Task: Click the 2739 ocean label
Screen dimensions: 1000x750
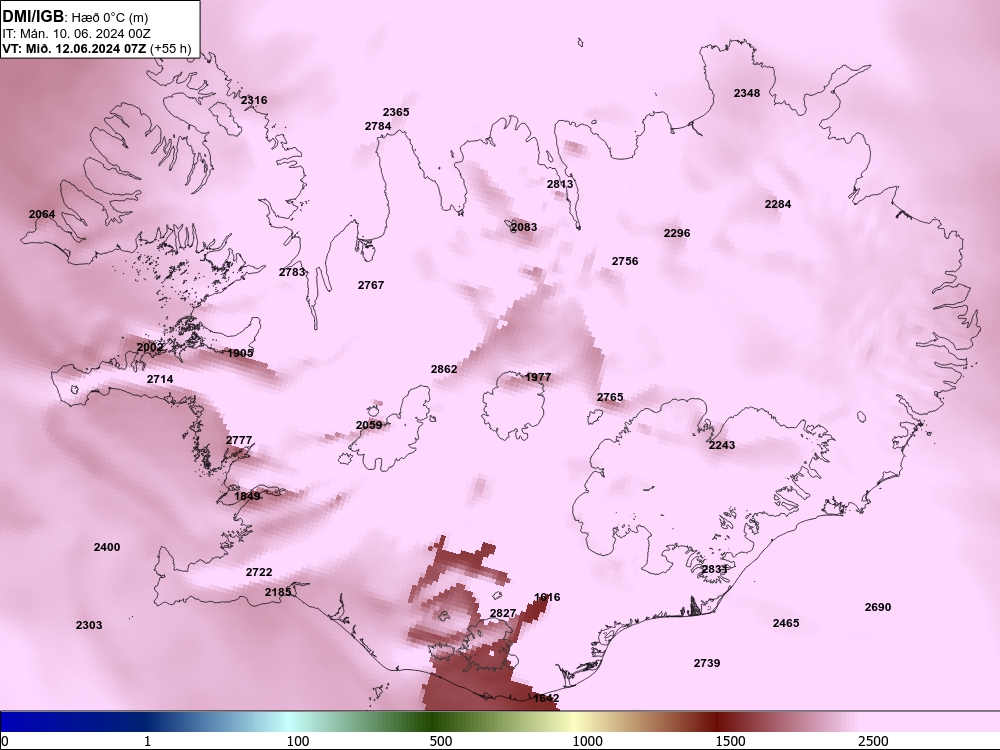Action: (x=707, y=663)
